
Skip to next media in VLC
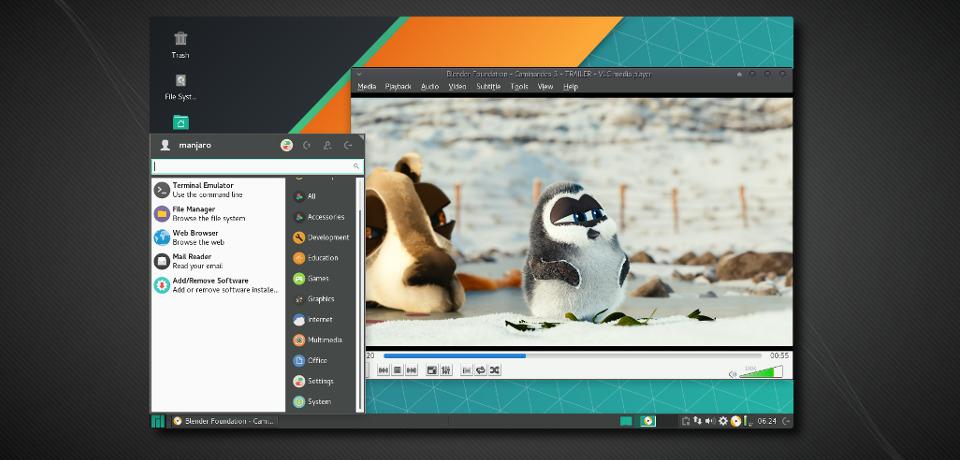[411, 370]
